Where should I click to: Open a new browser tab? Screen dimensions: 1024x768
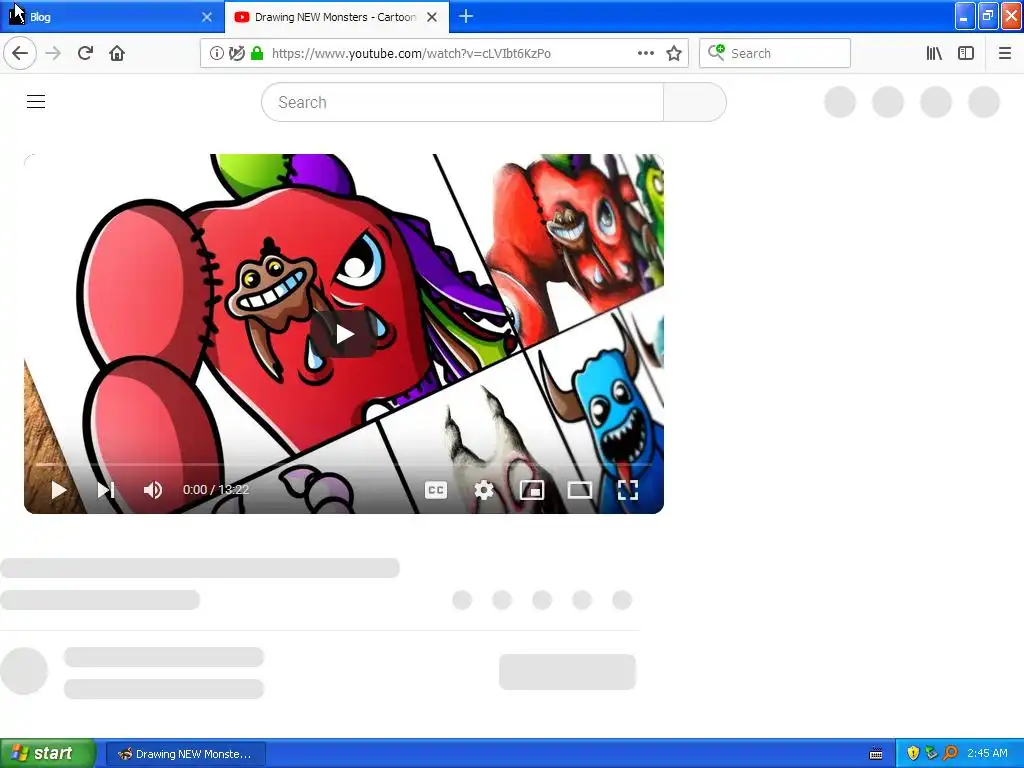pyautogui.click(x=466, y=16)
